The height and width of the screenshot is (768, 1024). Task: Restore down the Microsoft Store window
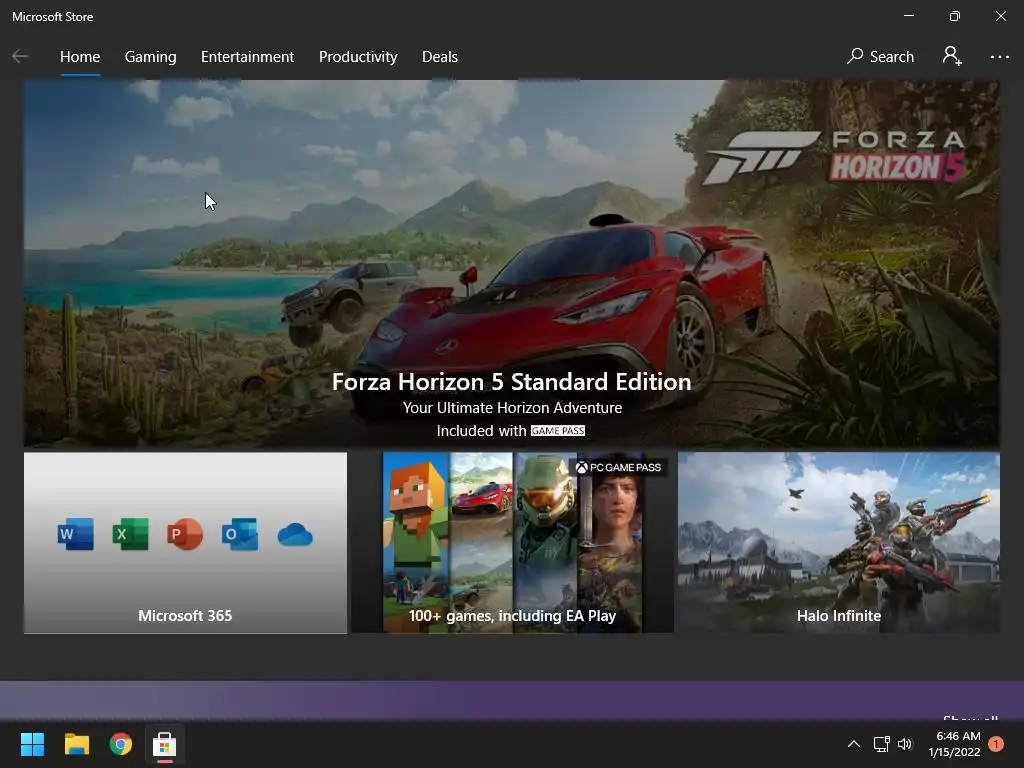click(x=954, y=16)
